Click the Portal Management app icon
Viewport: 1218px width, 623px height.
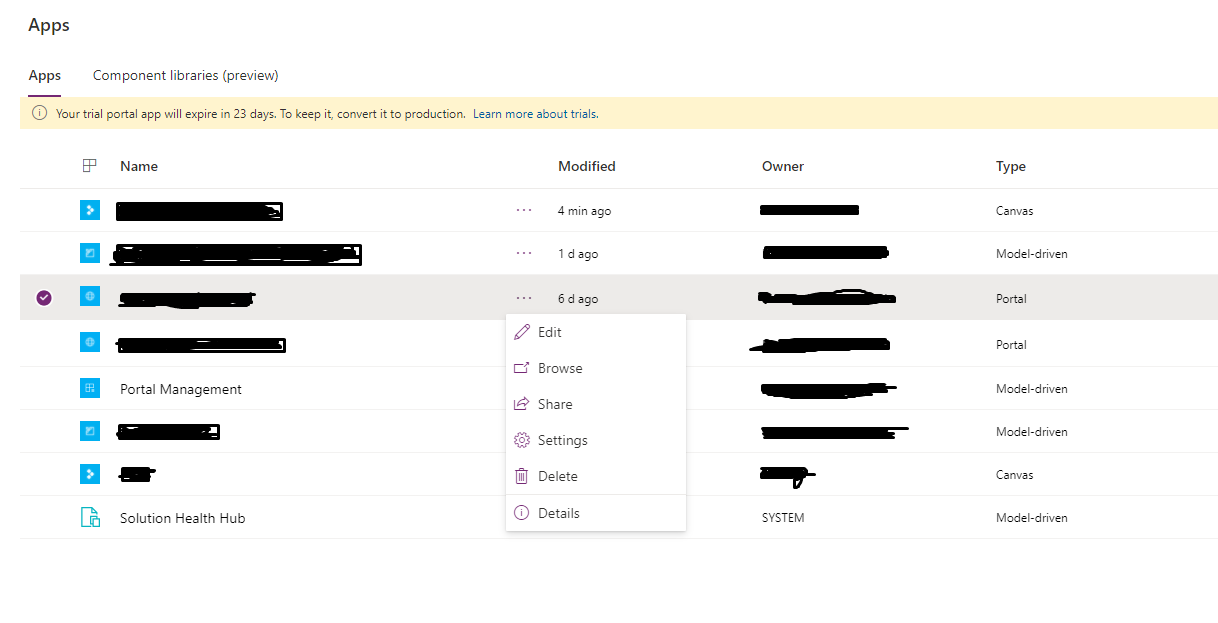(x=90, y=388)
